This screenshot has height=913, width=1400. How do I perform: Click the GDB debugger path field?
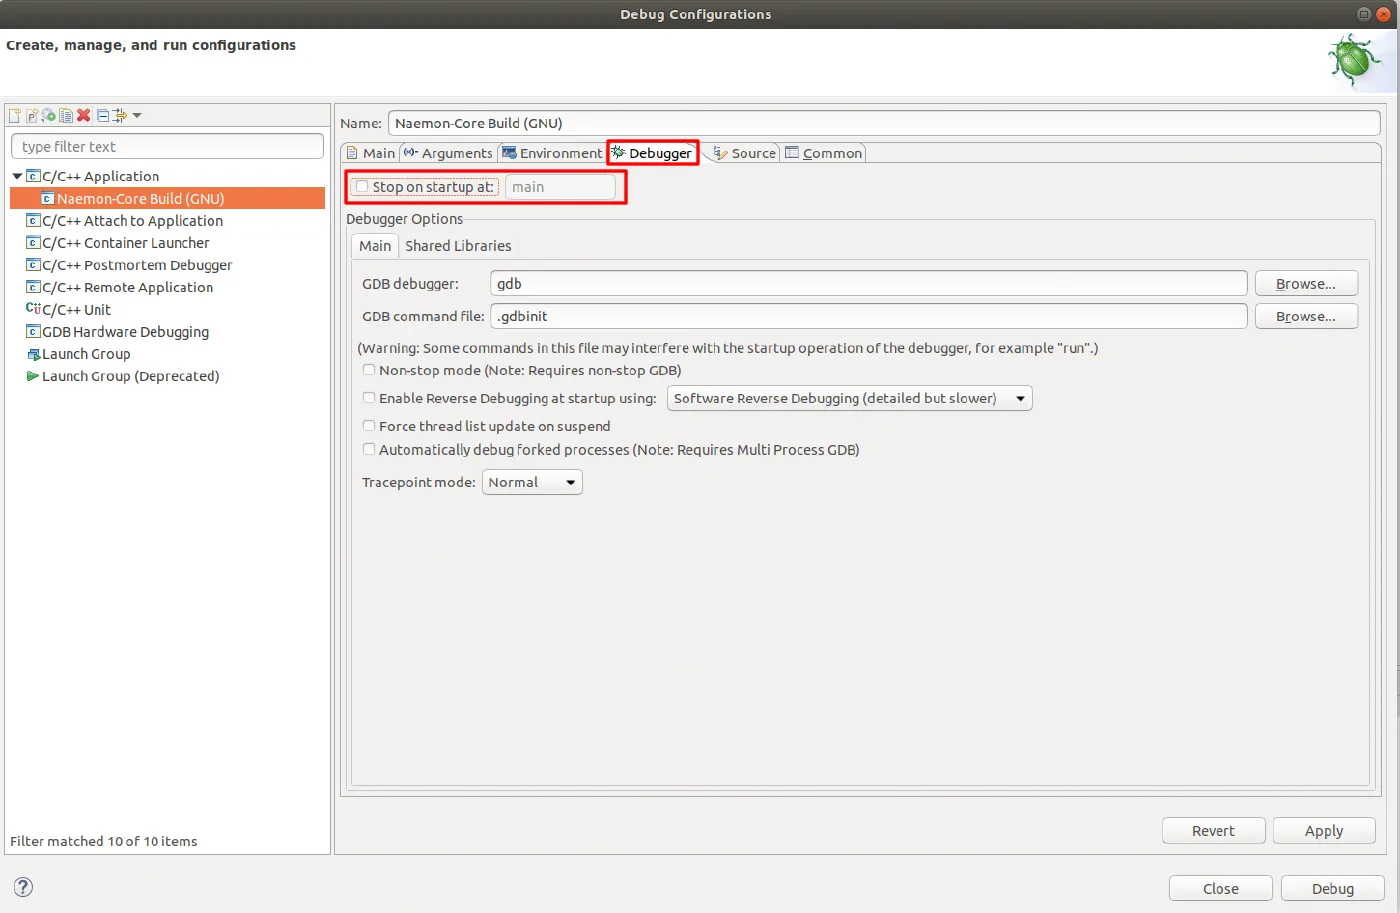click(869, 284)
